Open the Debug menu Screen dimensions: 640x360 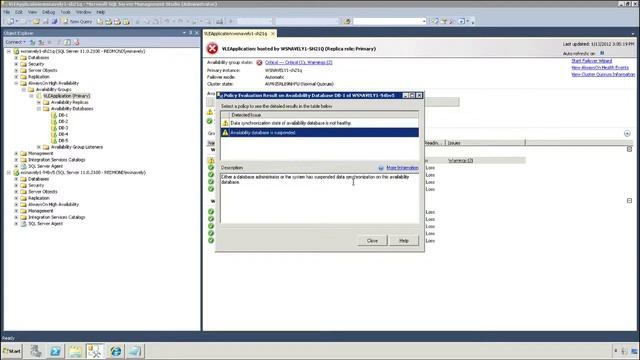pos(48,12)
